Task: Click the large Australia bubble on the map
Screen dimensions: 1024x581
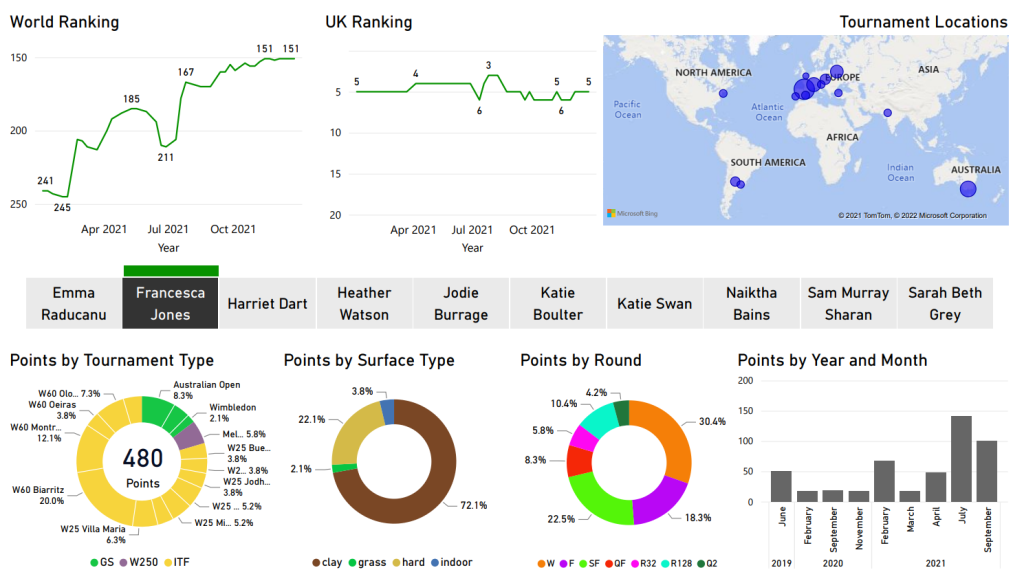Action: [967, 189]
